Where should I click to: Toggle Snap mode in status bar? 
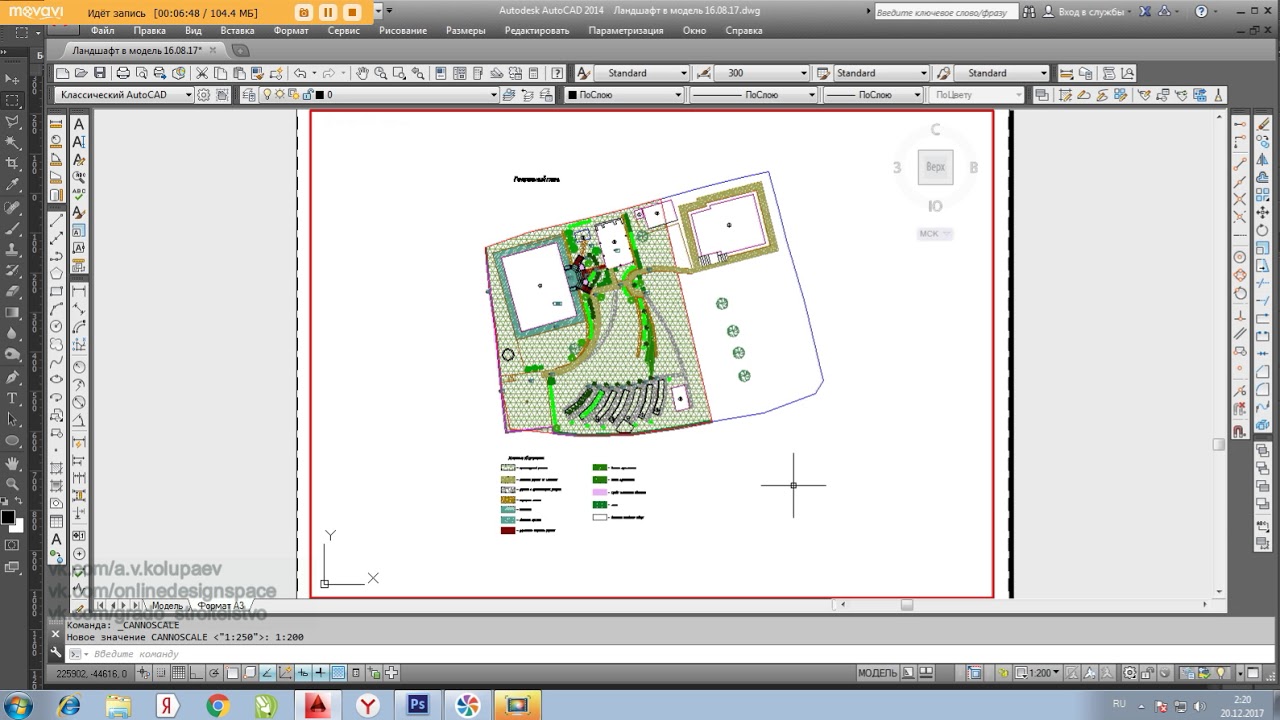coord(160,673)
